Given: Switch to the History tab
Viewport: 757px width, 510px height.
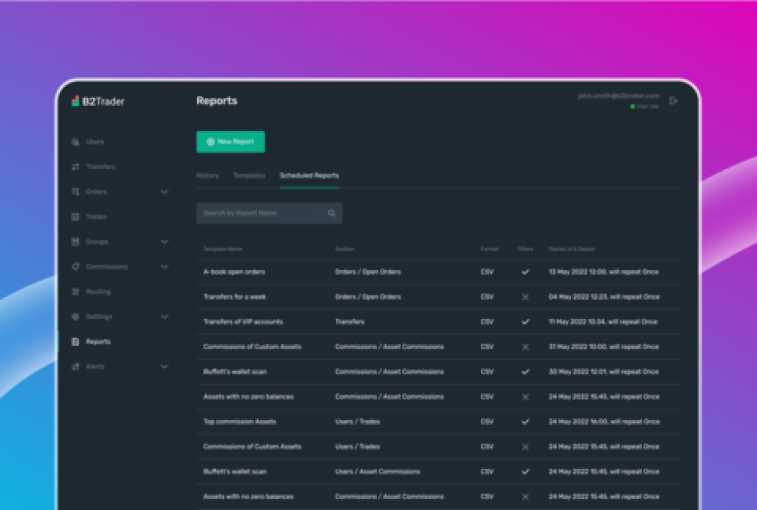Looking at the screenshot, I should tap(207, 176).
